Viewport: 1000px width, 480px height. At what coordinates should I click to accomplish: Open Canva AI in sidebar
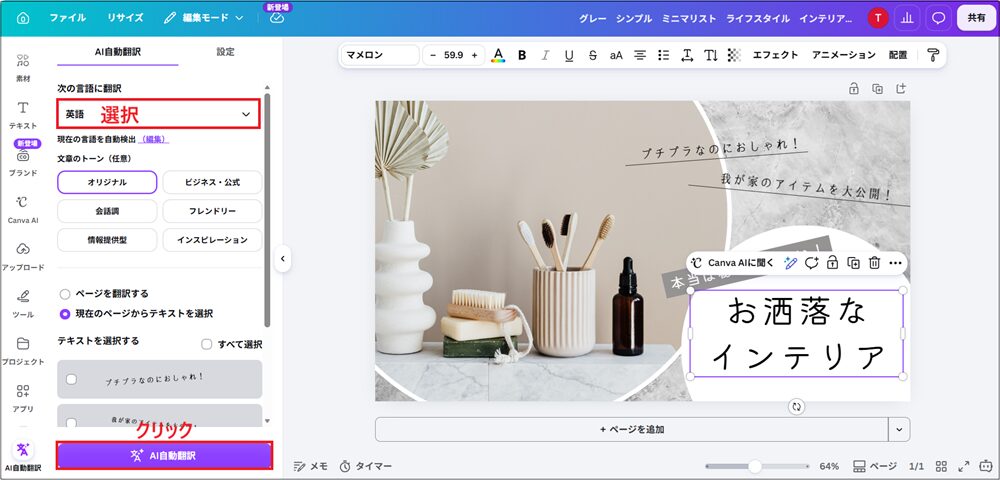(23, 210)
